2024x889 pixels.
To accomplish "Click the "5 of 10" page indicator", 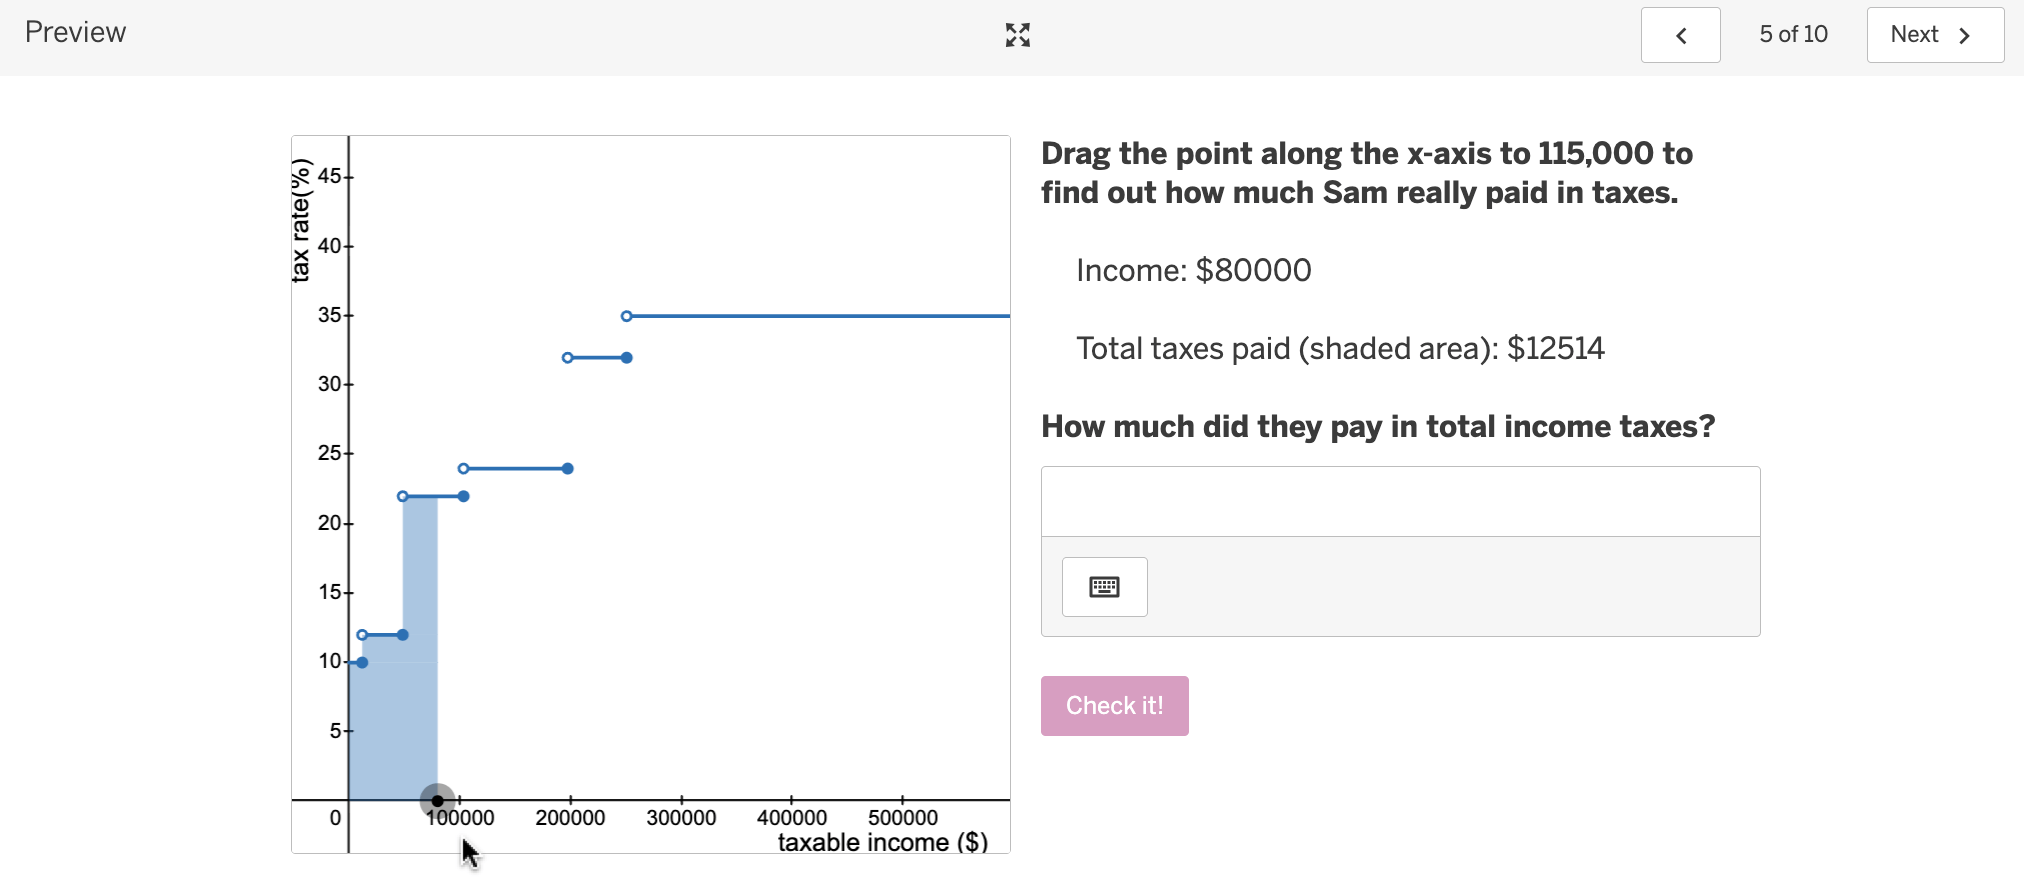I will point(1793,35).
